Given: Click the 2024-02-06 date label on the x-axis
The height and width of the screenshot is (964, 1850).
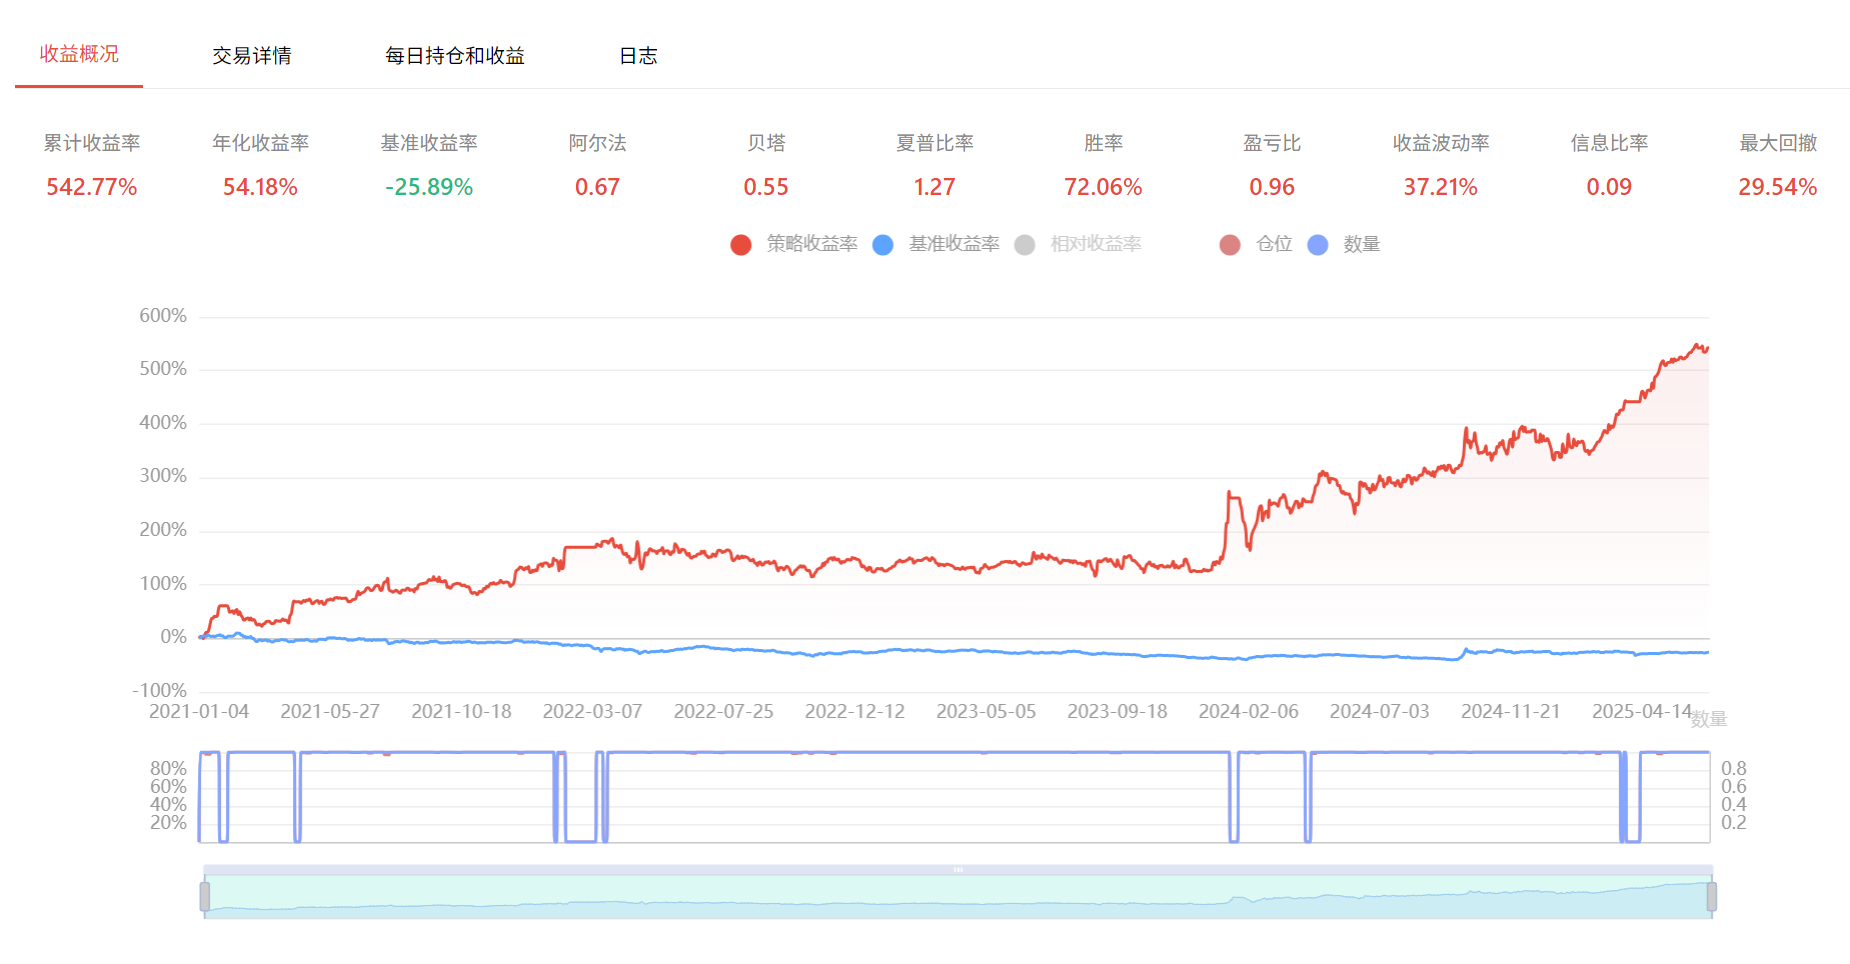Looking at the screenshot, I should tap(1248, 711).
